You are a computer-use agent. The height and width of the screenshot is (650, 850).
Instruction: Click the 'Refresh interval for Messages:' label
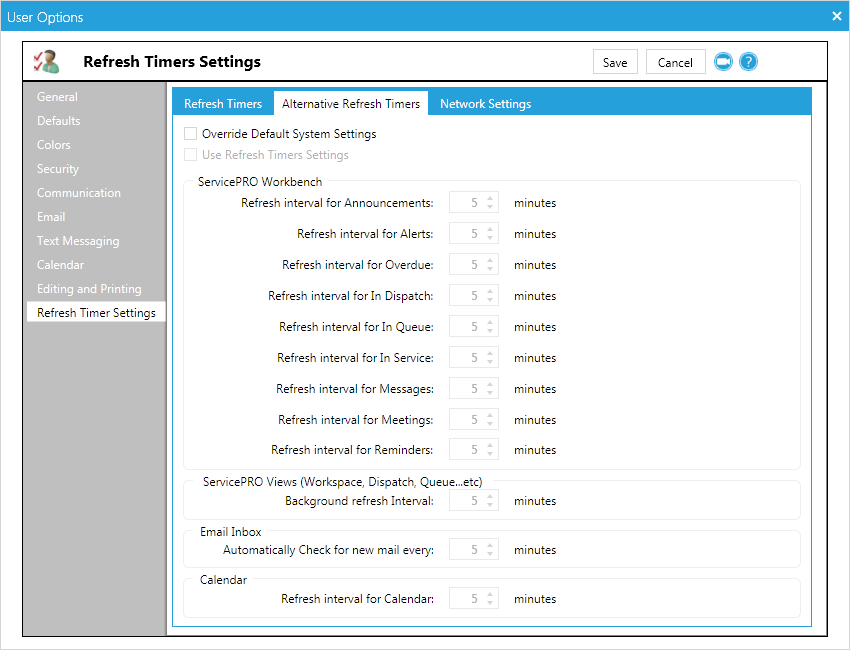355,389
